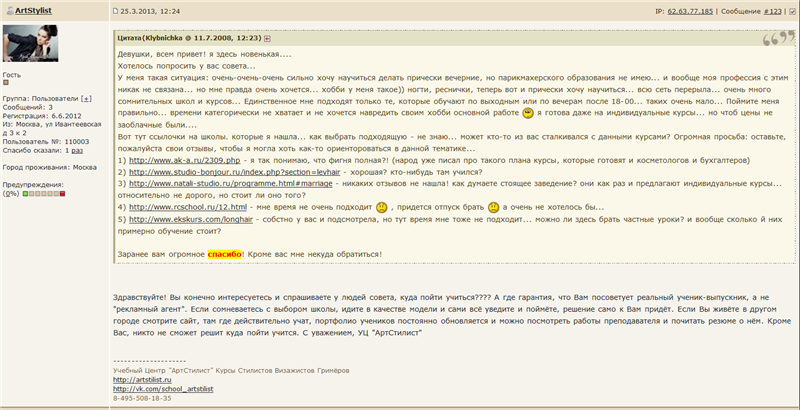Open post number #123 permalink
800x410 pixels.
[x=771, y=10]
